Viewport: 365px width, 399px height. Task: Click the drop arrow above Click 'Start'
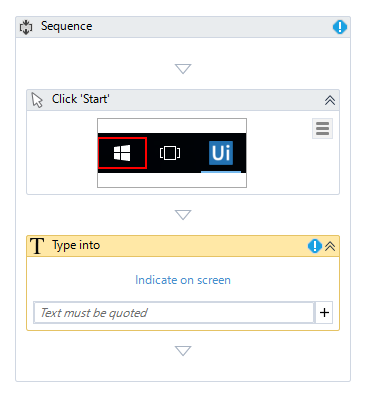tap(183, 69)
